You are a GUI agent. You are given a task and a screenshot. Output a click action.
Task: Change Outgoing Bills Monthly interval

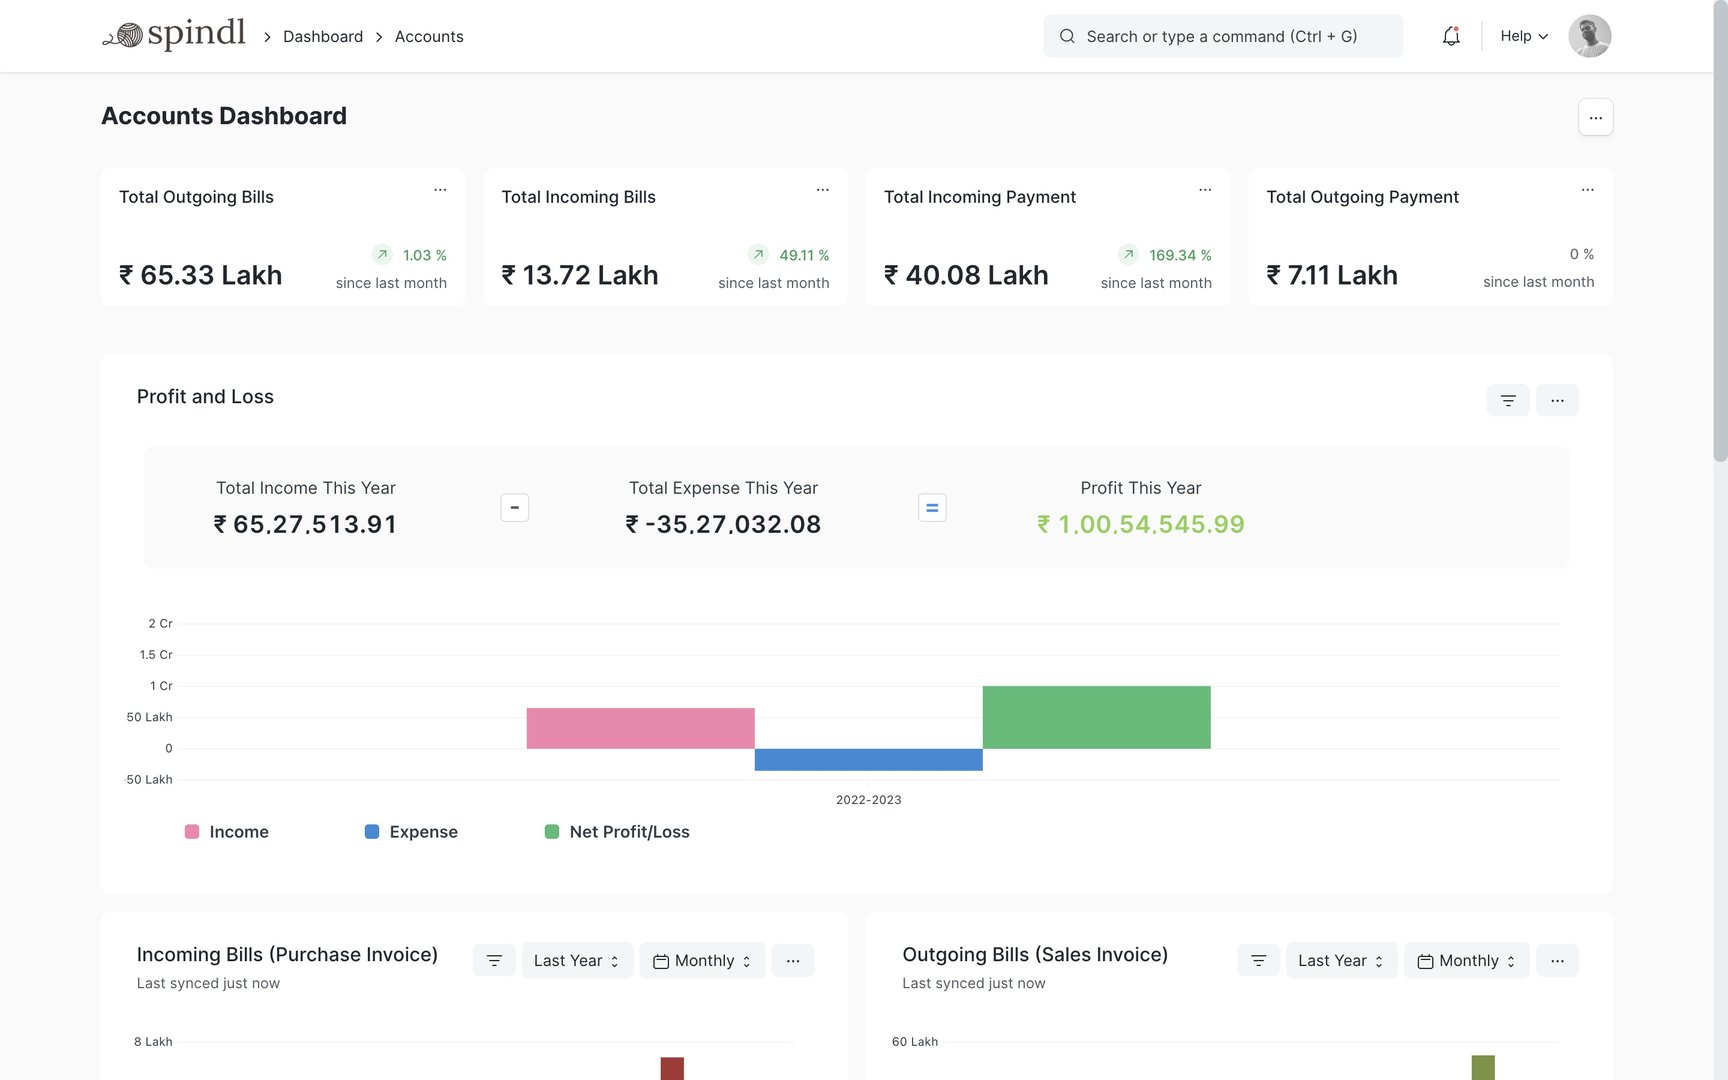pos(1466,960)
